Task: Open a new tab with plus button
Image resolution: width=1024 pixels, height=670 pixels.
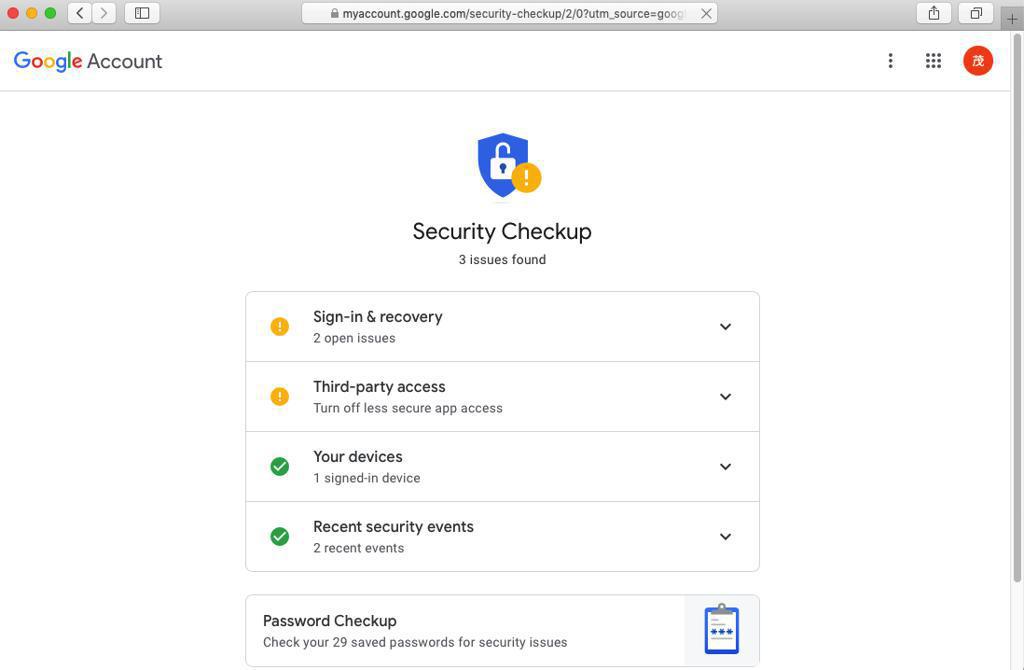Action: coord(1012,19)
